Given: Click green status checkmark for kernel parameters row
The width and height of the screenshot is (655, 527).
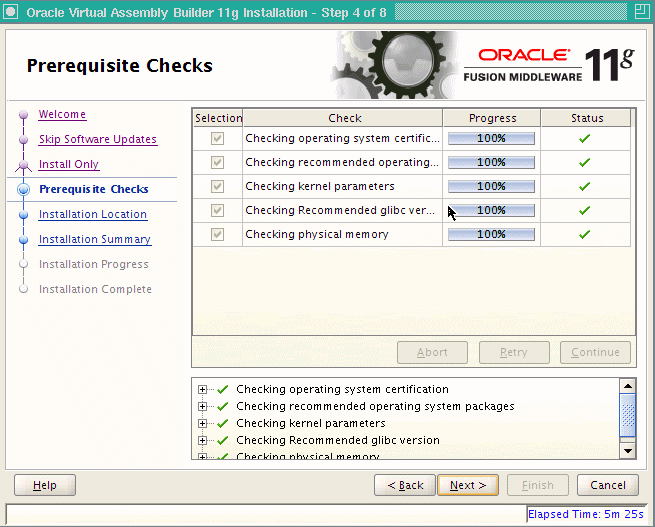Looking at the screenshot, I should click(x=584, y=186).
